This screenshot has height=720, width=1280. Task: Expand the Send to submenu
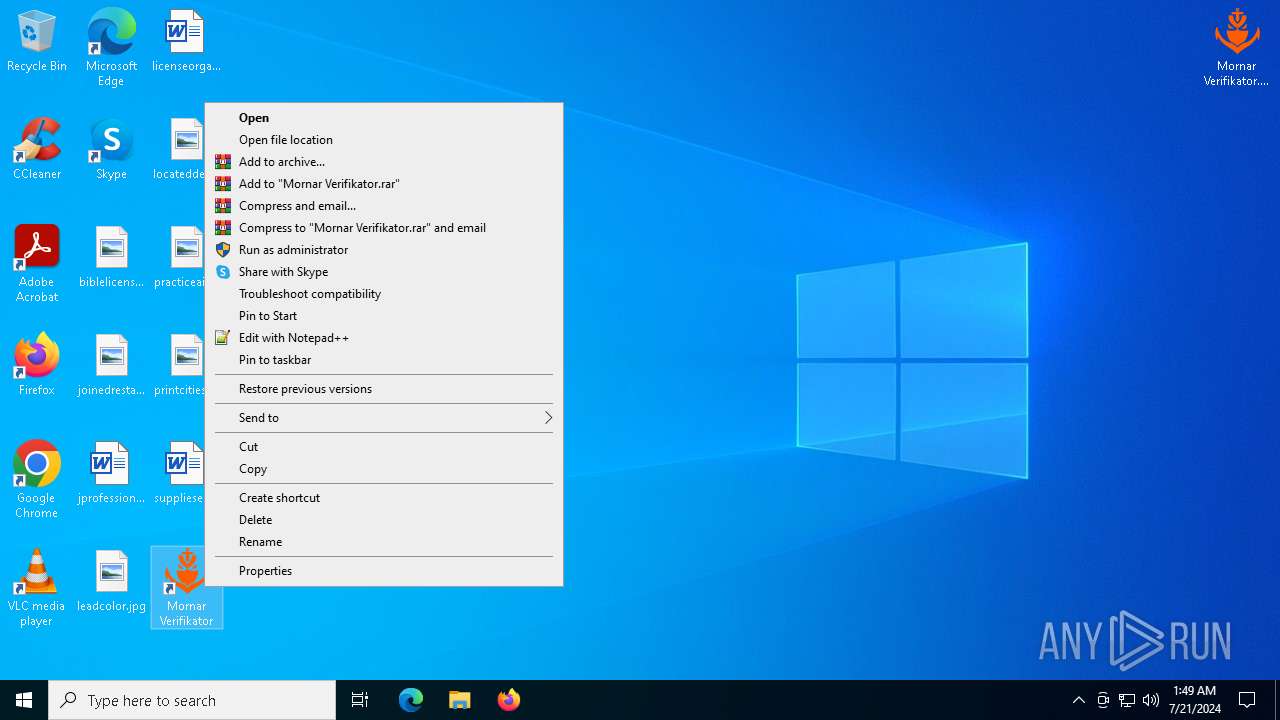point(384,418)
